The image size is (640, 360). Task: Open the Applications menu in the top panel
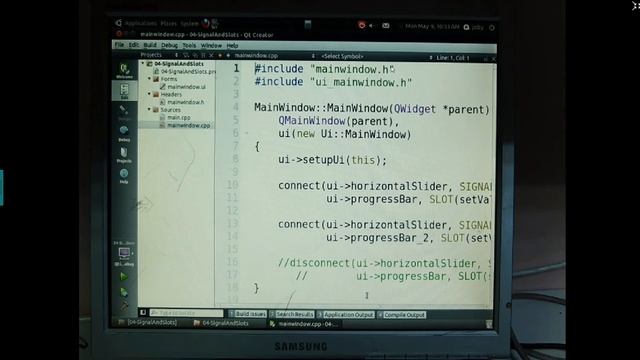pos(141,23)
